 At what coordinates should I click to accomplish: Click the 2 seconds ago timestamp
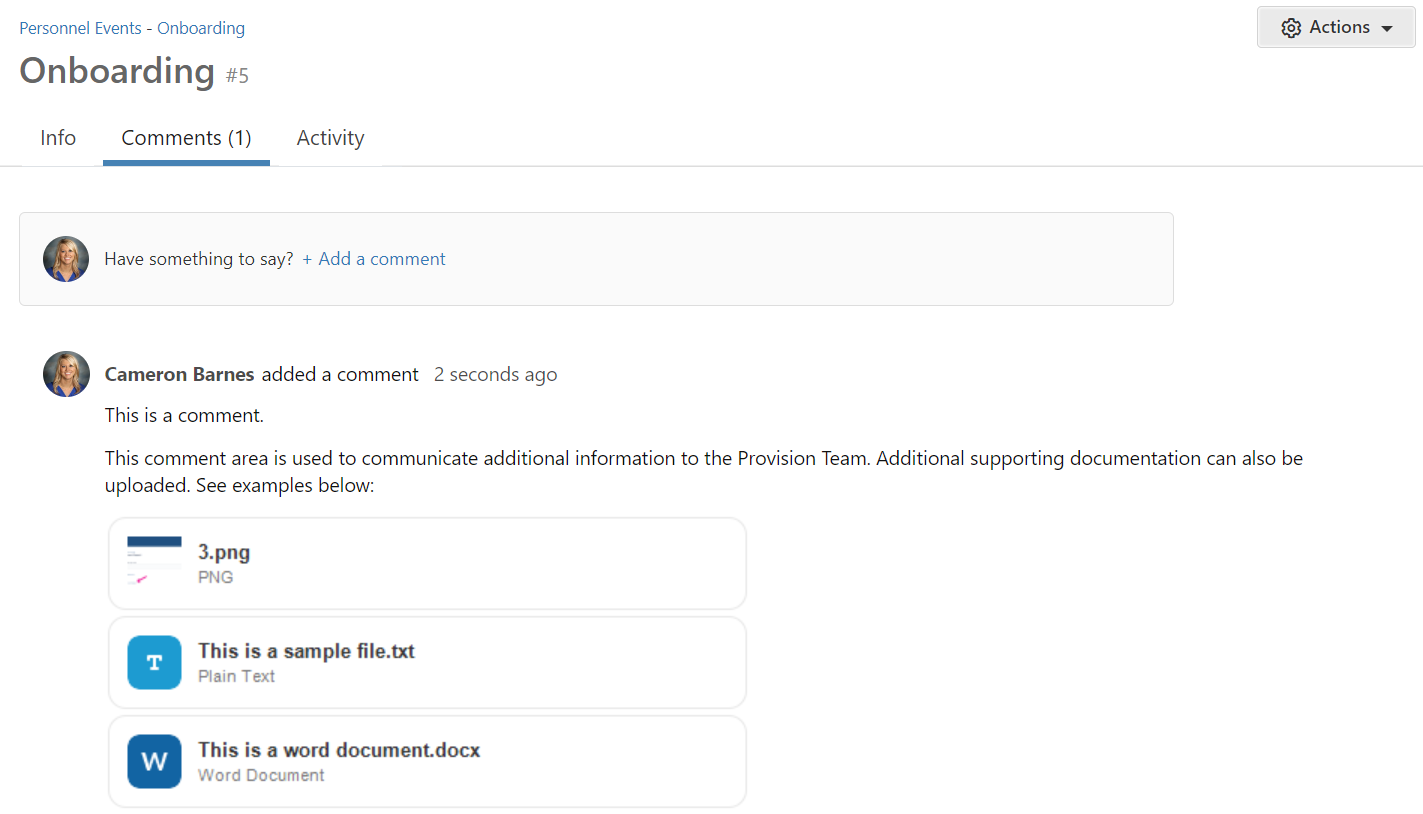[x=495, y=375]
